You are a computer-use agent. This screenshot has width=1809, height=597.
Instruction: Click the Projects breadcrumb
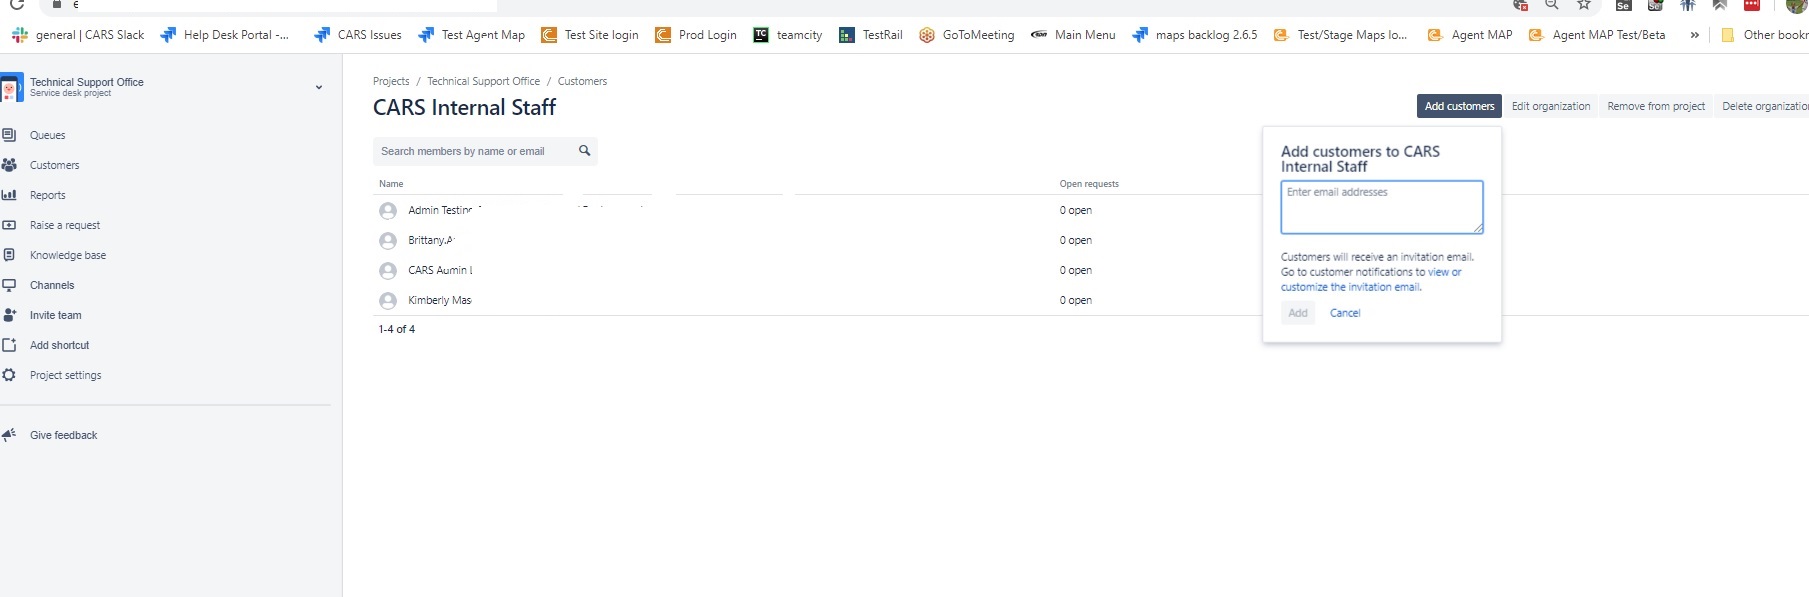tap(391, 81)
